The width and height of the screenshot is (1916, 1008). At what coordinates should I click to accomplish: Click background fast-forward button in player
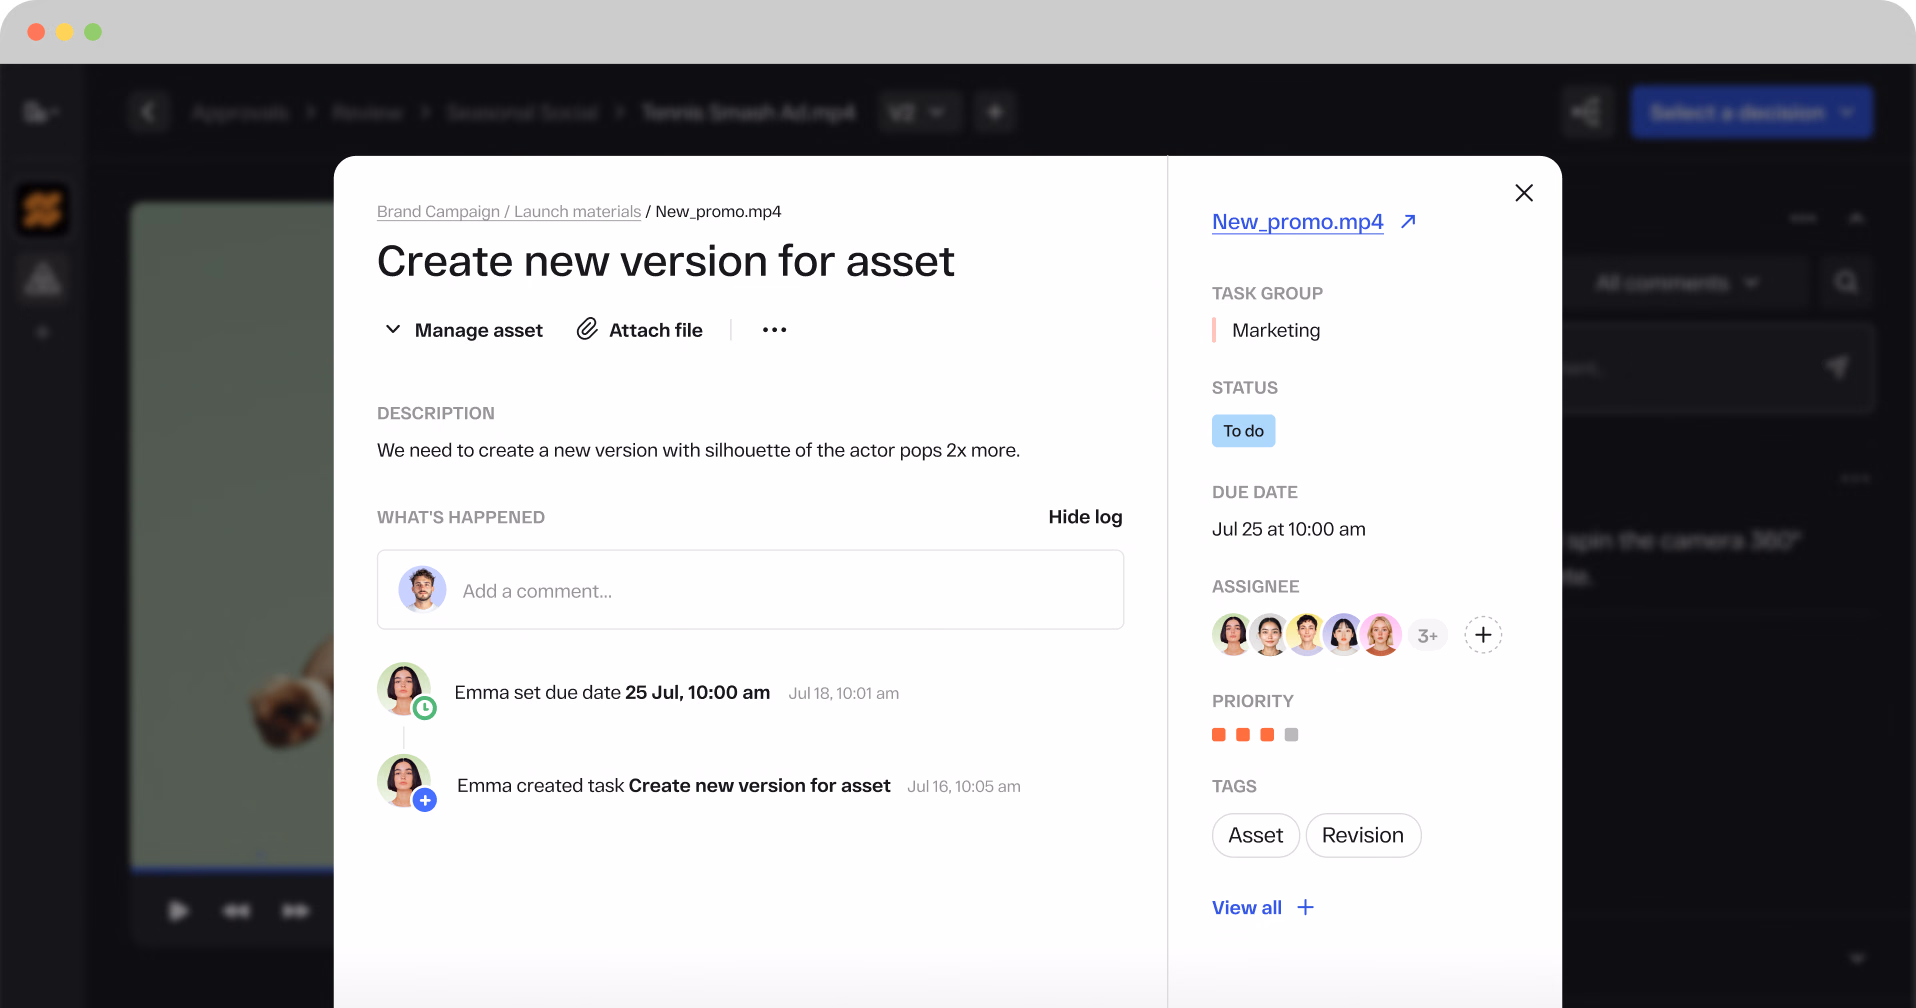[295, 911]
